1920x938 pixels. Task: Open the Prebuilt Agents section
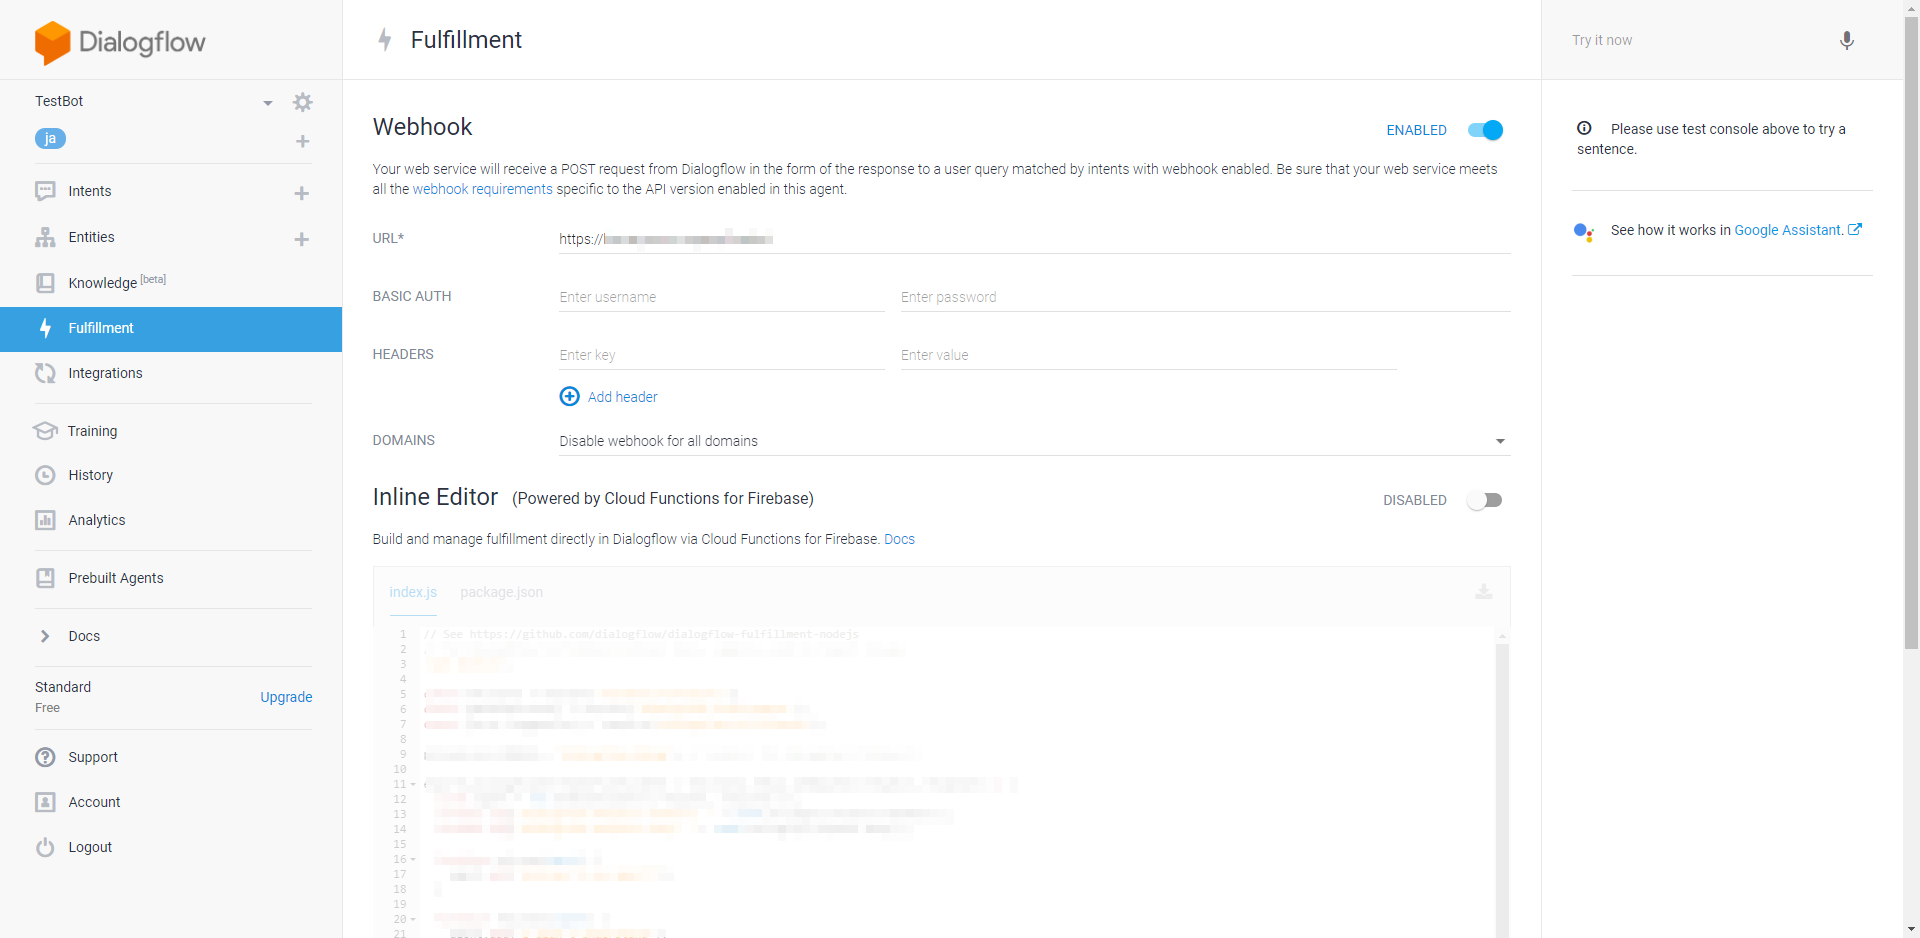point(115,578)
